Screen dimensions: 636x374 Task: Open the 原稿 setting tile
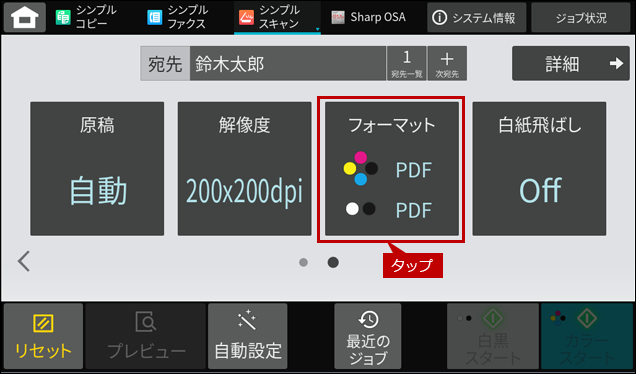coord(97,169)
